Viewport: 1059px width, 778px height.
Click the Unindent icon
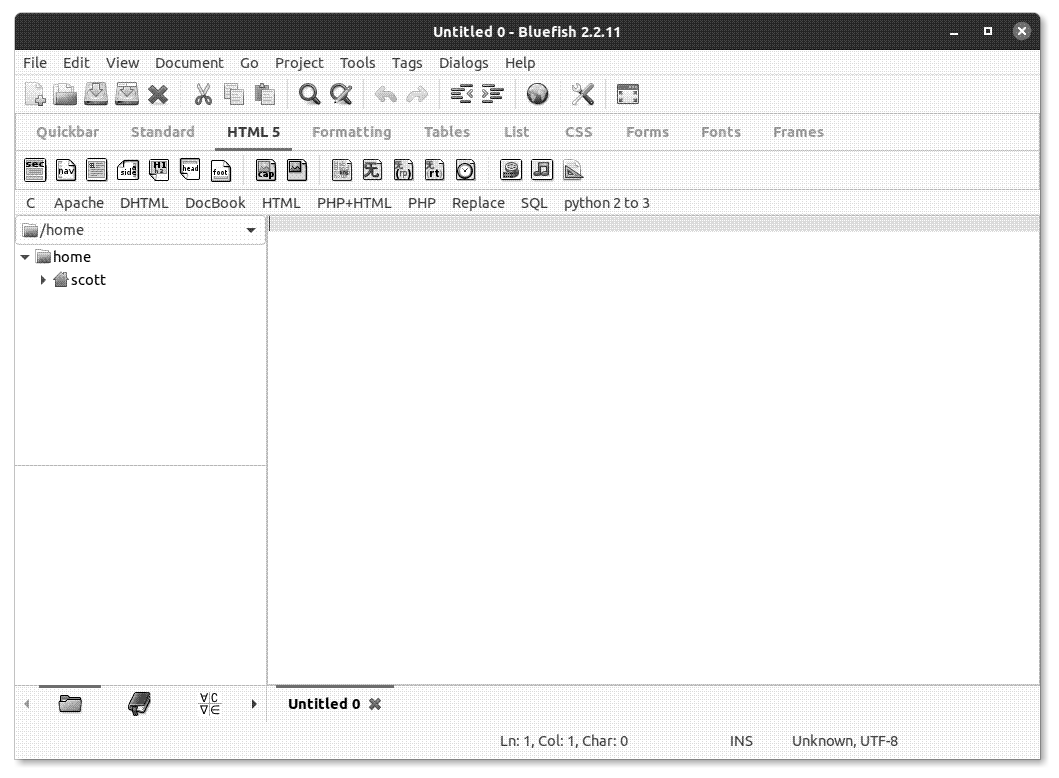coord(461,95)
